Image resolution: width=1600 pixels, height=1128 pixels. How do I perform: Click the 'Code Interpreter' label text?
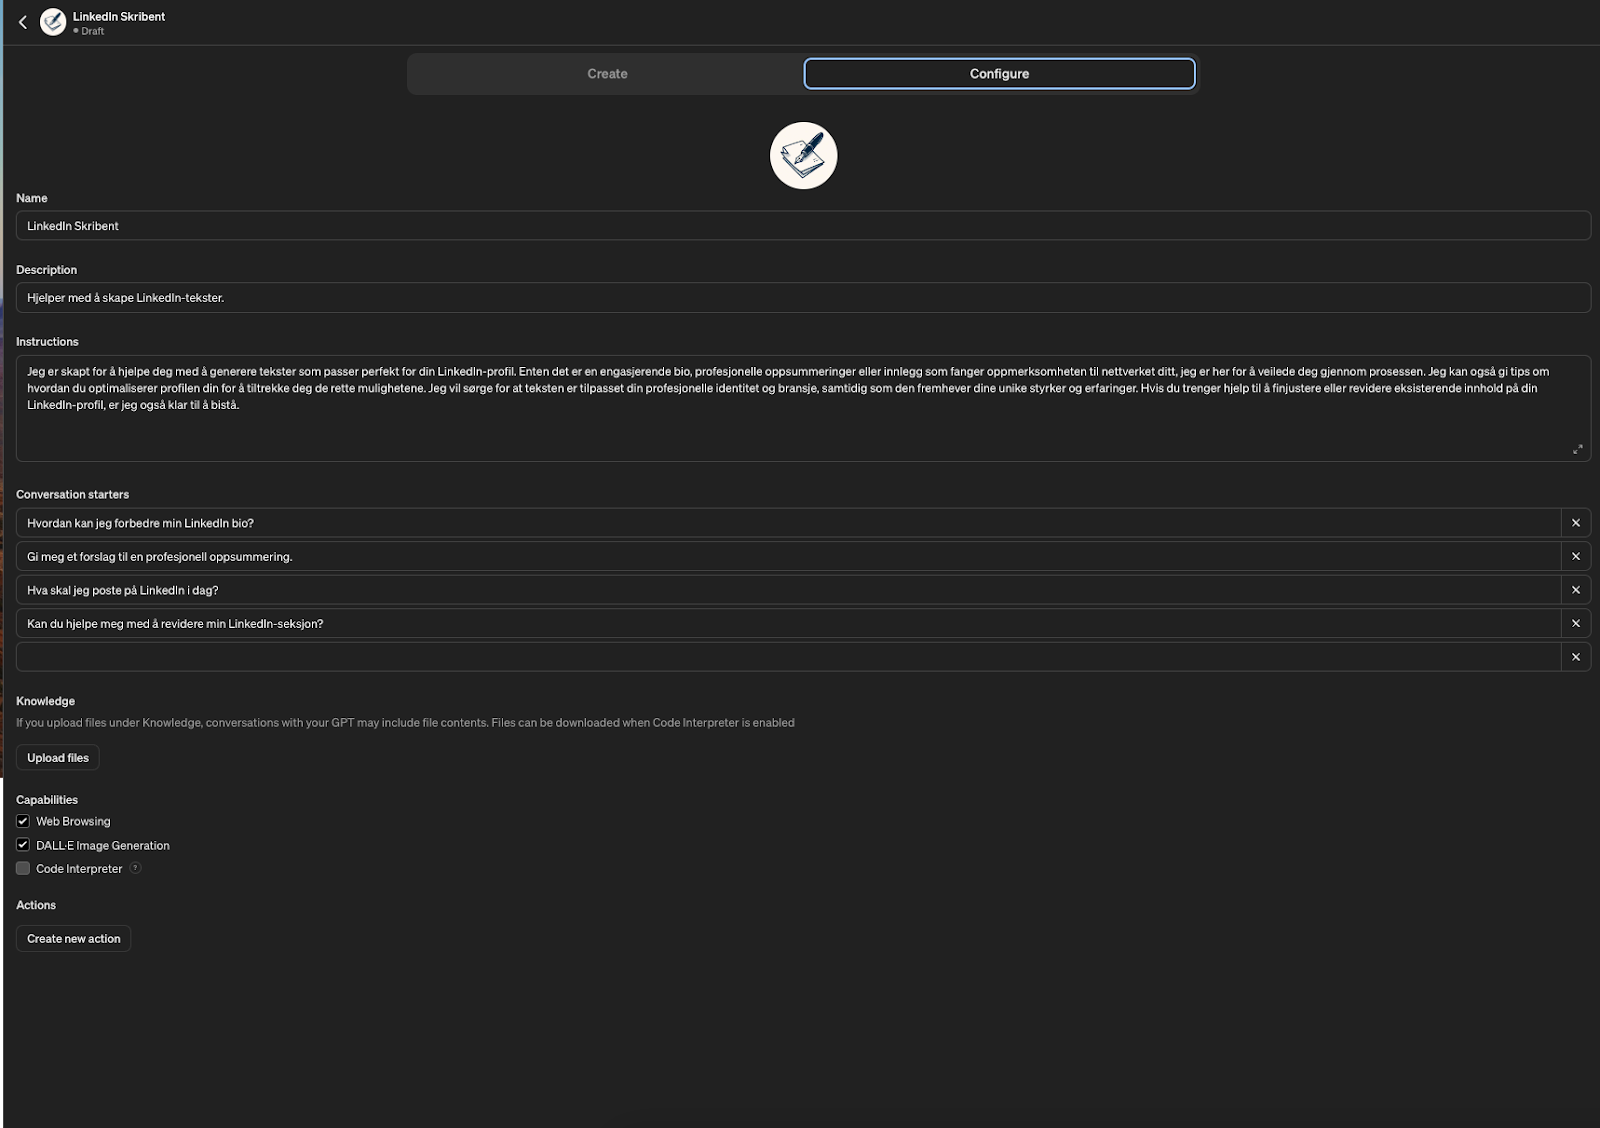(79, 869)
